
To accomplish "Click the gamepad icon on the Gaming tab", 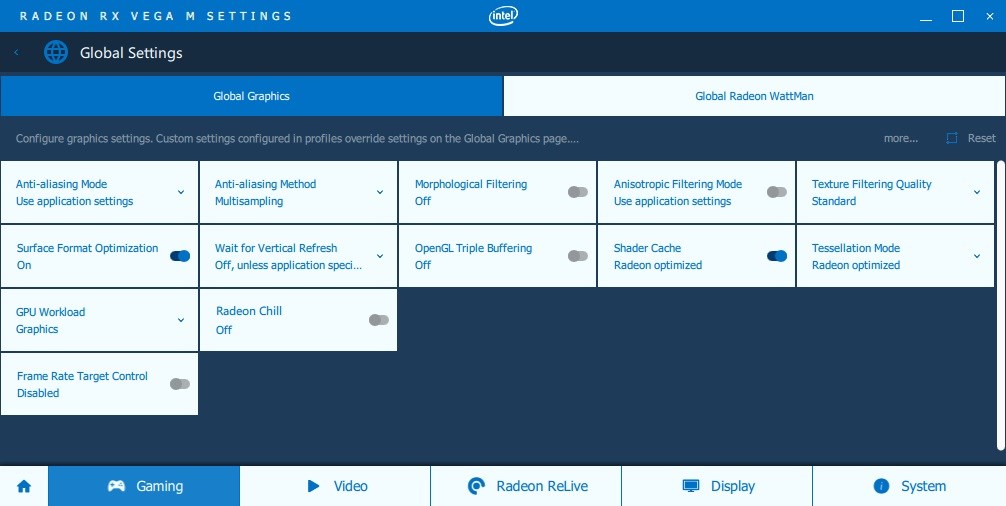I will [x=116, y=486].
